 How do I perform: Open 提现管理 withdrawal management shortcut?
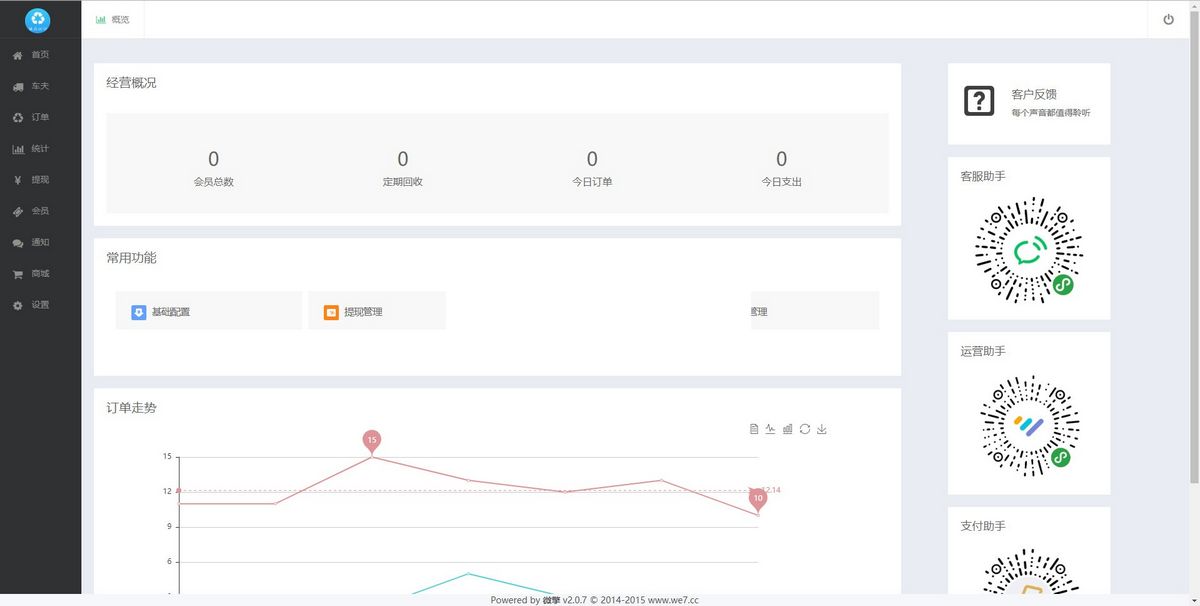click(x=377, y=311)
